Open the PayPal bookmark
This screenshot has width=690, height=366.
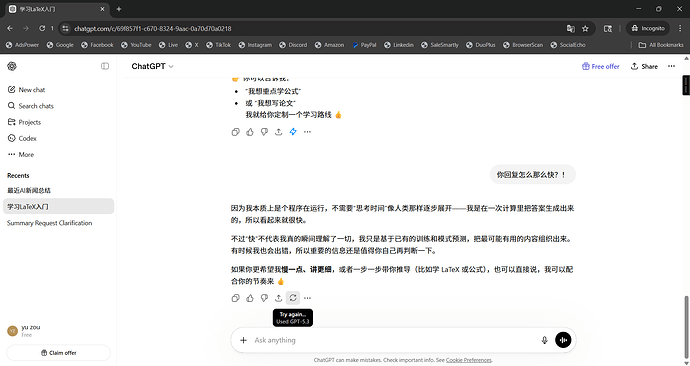point(364,45)
